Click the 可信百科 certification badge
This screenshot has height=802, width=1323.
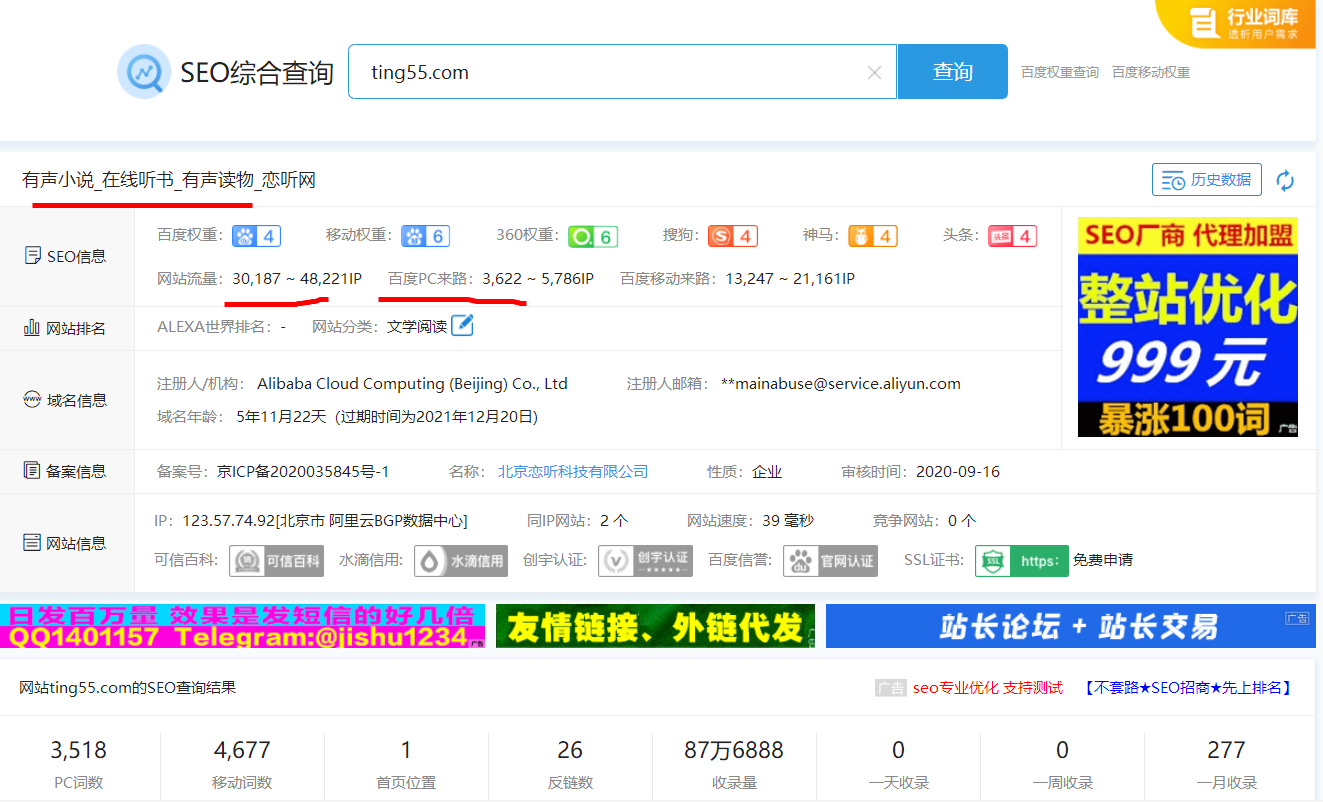(276, 561)
